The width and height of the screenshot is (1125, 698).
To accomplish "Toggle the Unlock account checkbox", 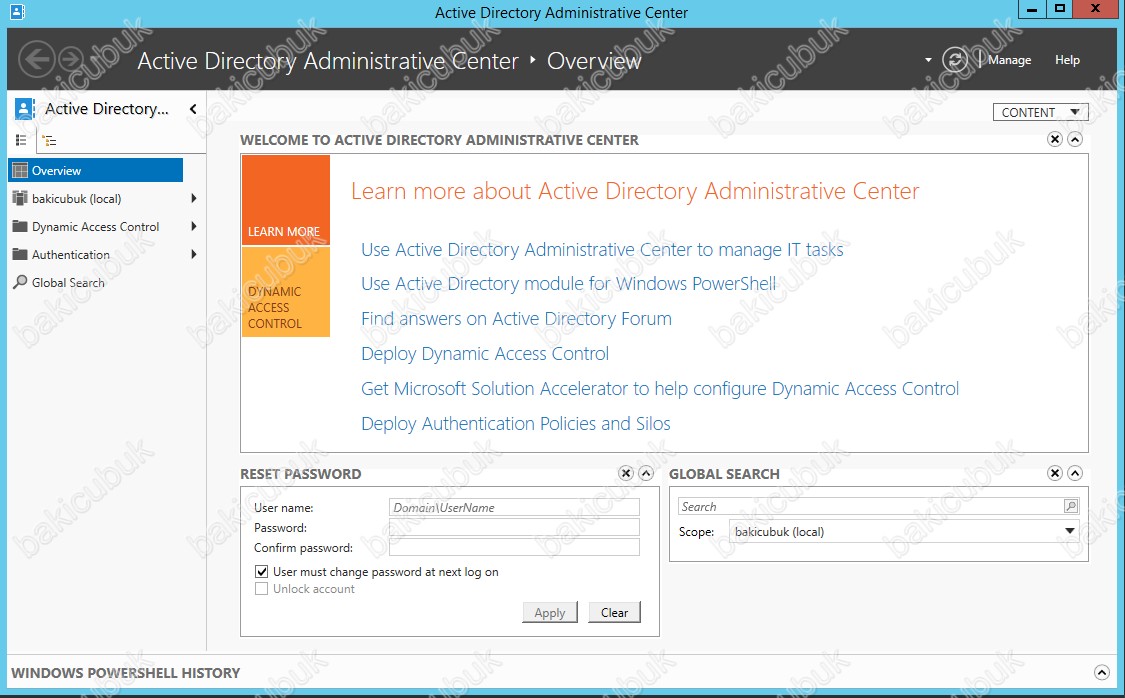I will pyautogui.click(x=262, y=589).
